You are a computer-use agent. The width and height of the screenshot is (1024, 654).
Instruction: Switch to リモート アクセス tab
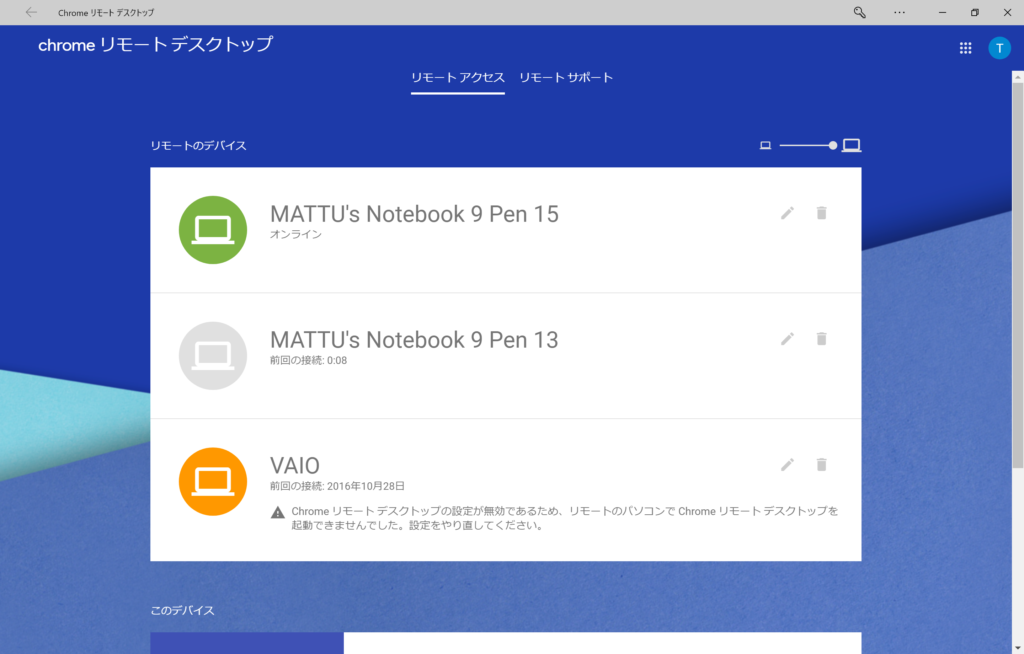click(x=458, y=78)
